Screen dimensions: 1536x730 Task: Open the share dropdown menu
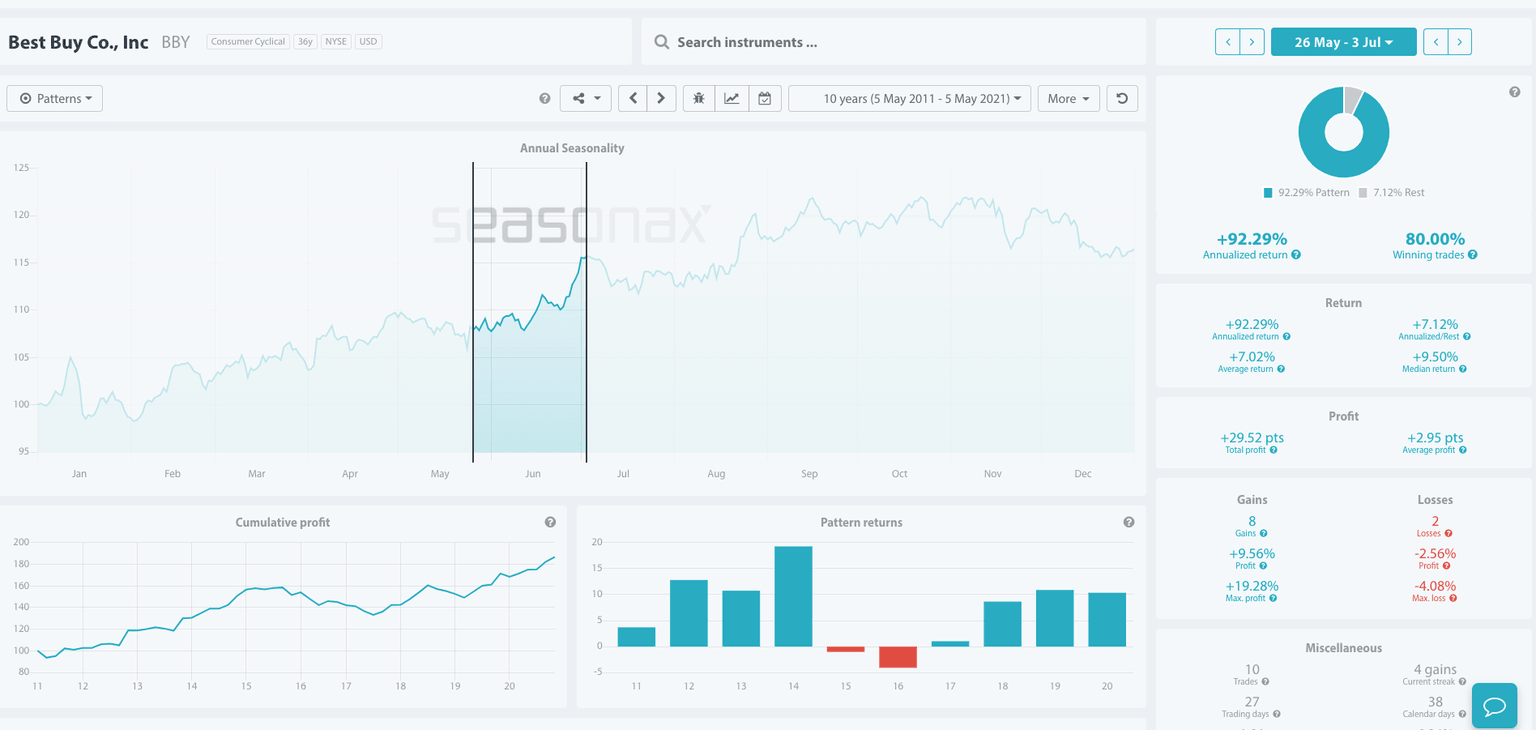tap(585, 99)
